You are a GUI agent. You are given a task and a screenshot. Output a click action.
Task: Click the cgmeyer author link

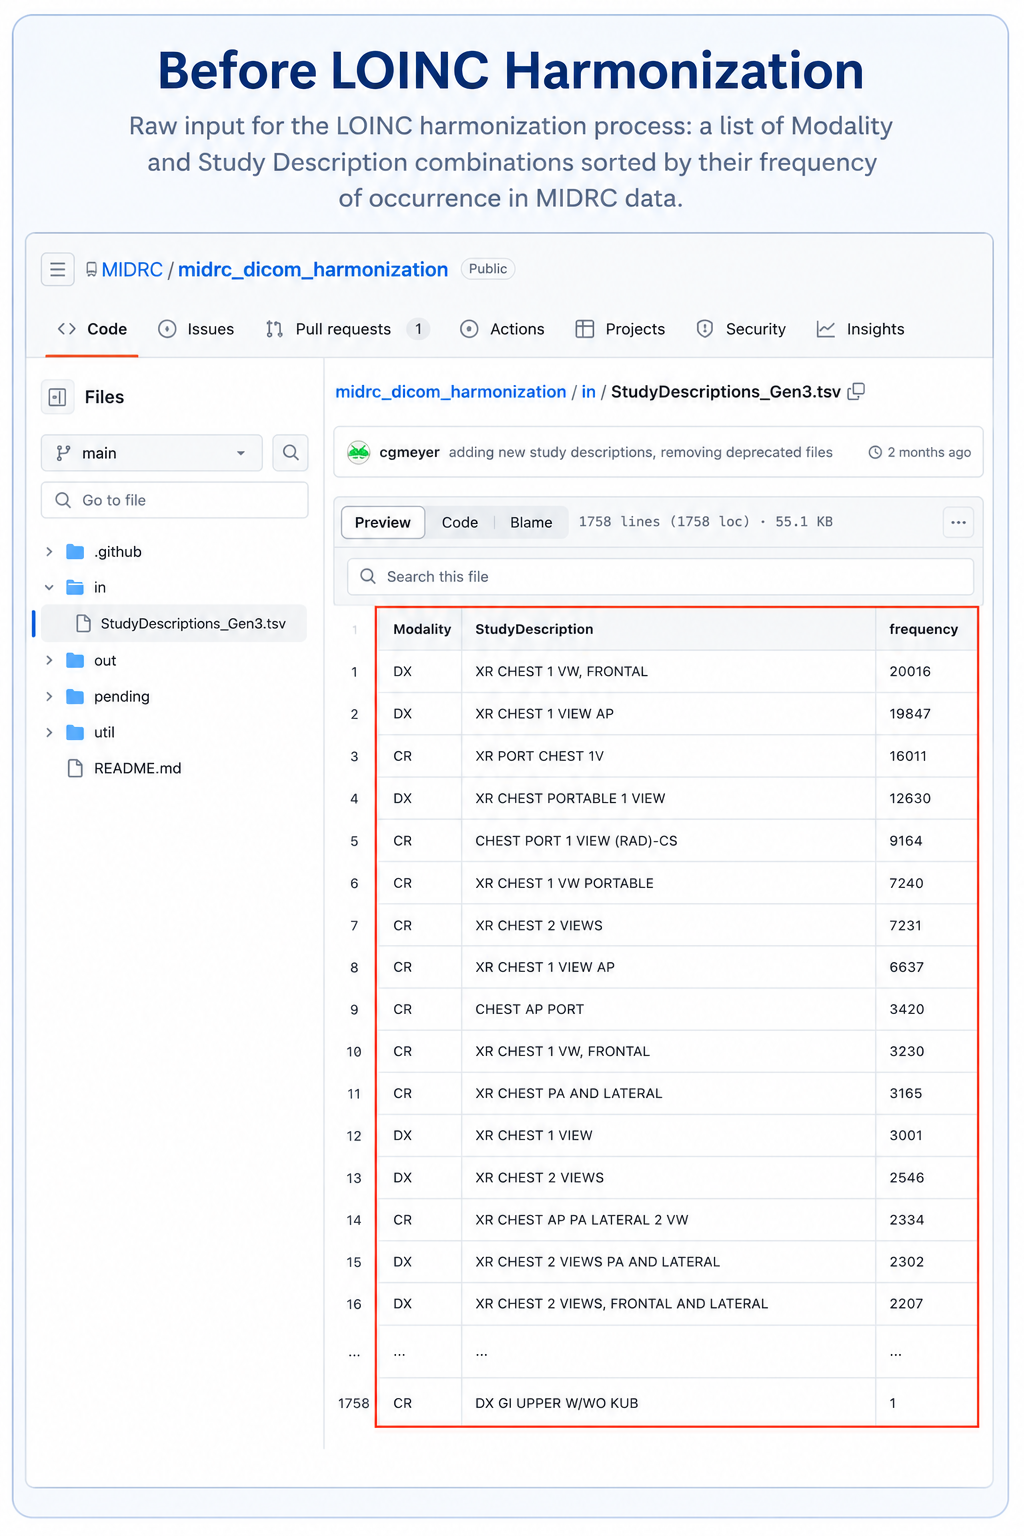coord(410,452)
